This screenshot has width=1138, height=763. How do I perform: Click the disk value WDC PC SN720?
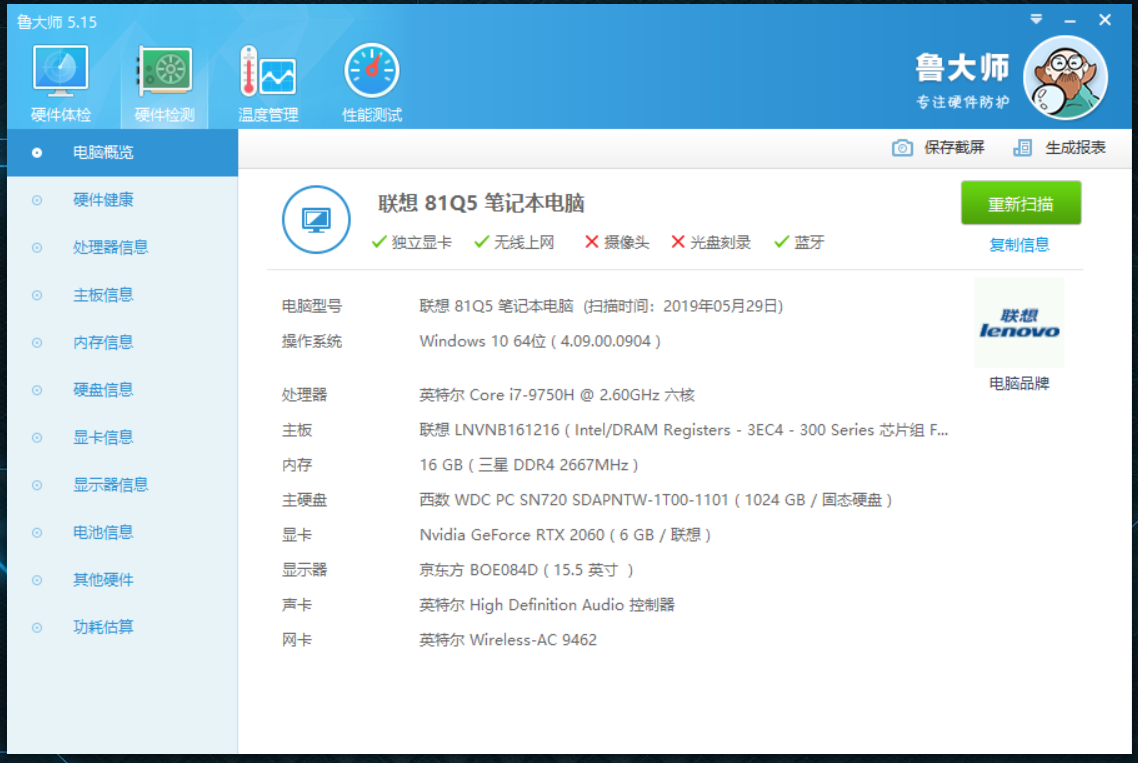click(655, 499)
